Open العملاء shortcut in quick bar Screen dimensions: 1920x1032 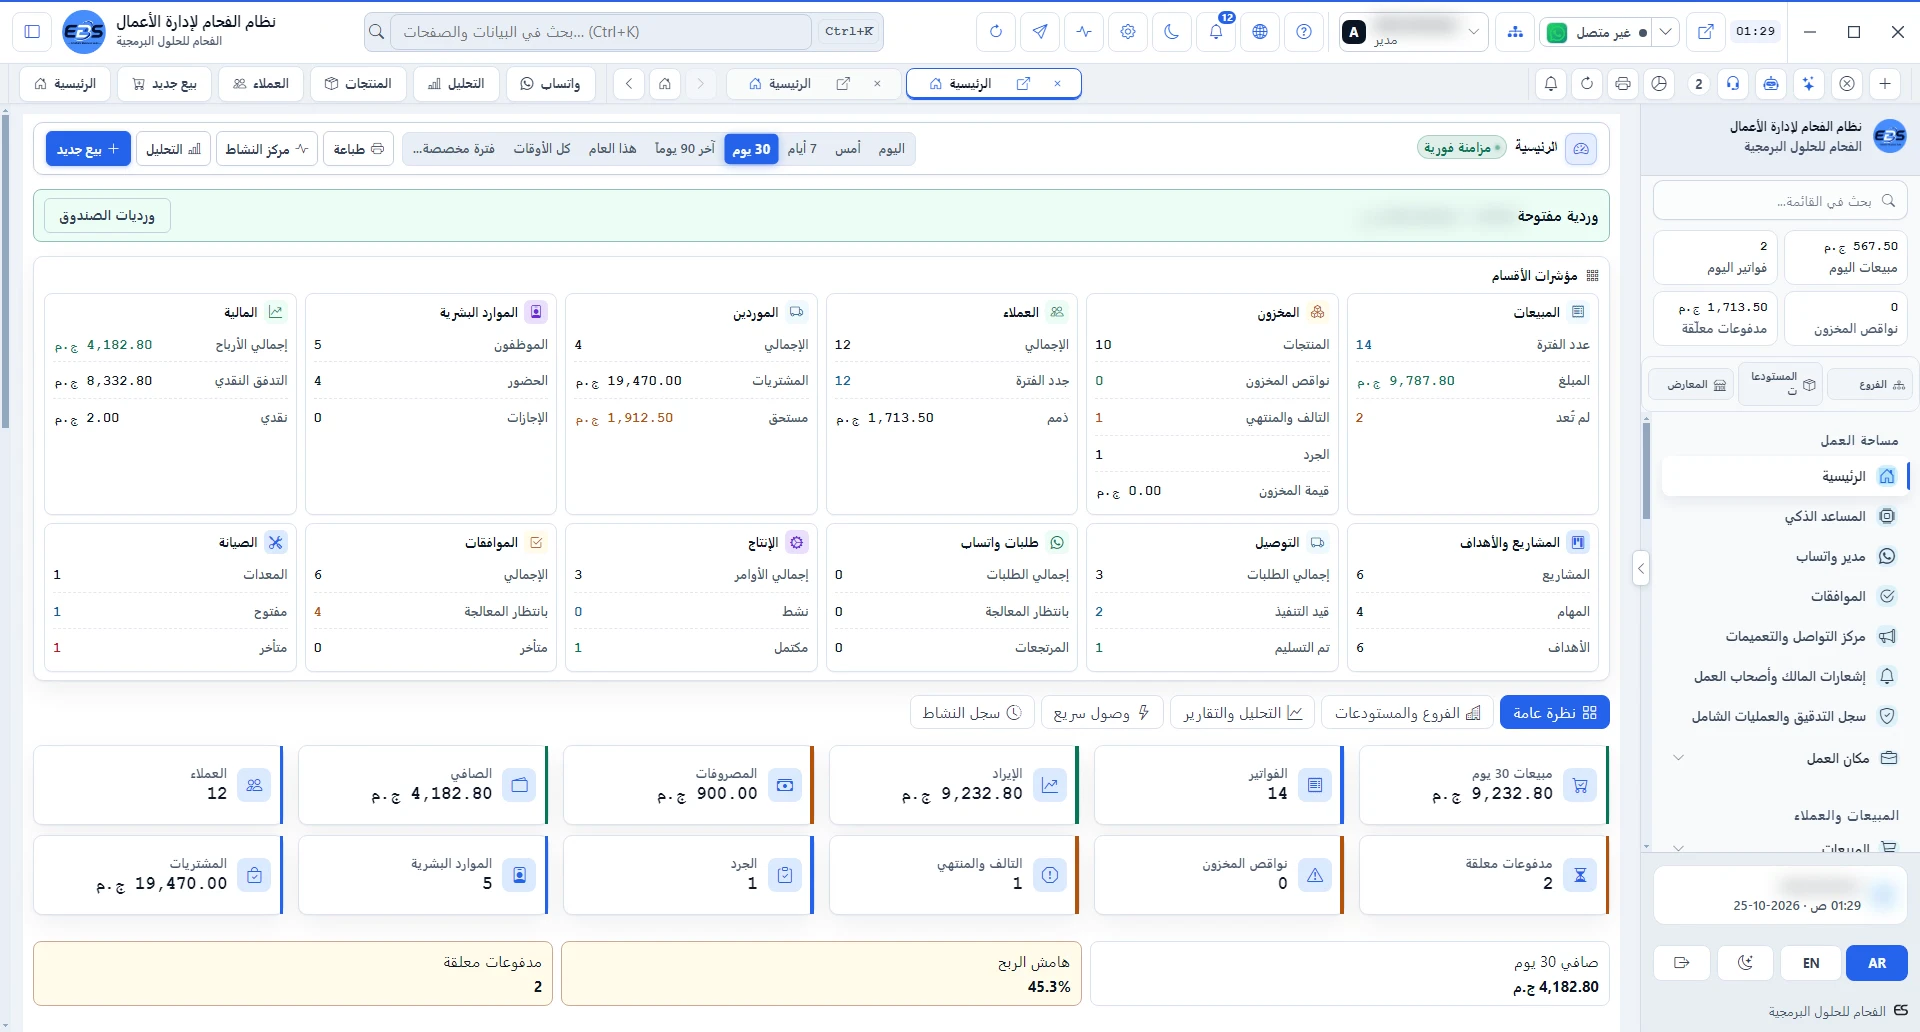pos(261,84)
